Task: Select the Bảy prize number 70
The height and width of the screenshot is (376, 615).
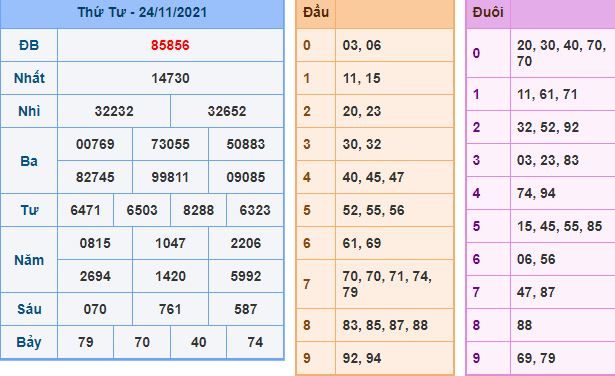Action: point(142,342)
